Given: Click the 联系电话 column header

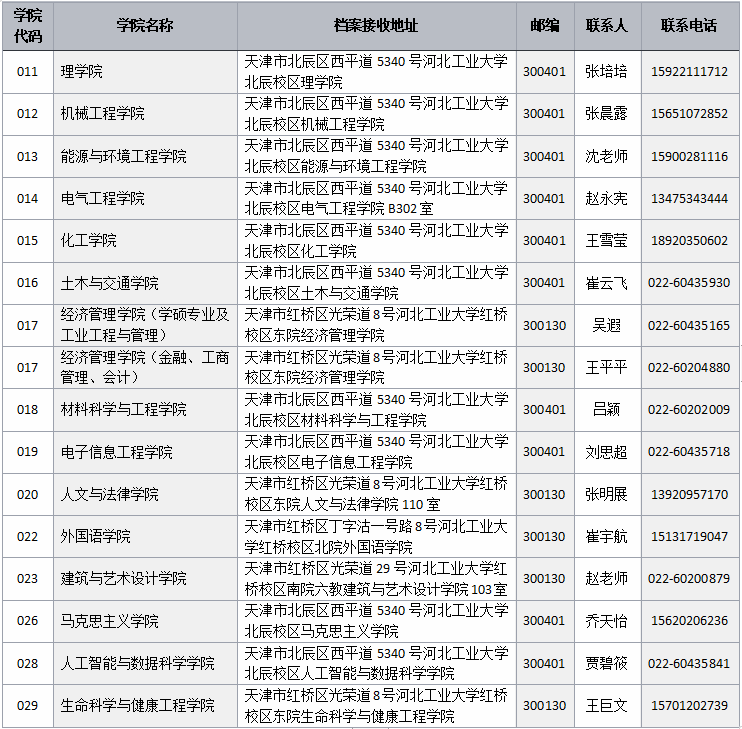Looking at the screenshot, I should [x=689, y=26].
